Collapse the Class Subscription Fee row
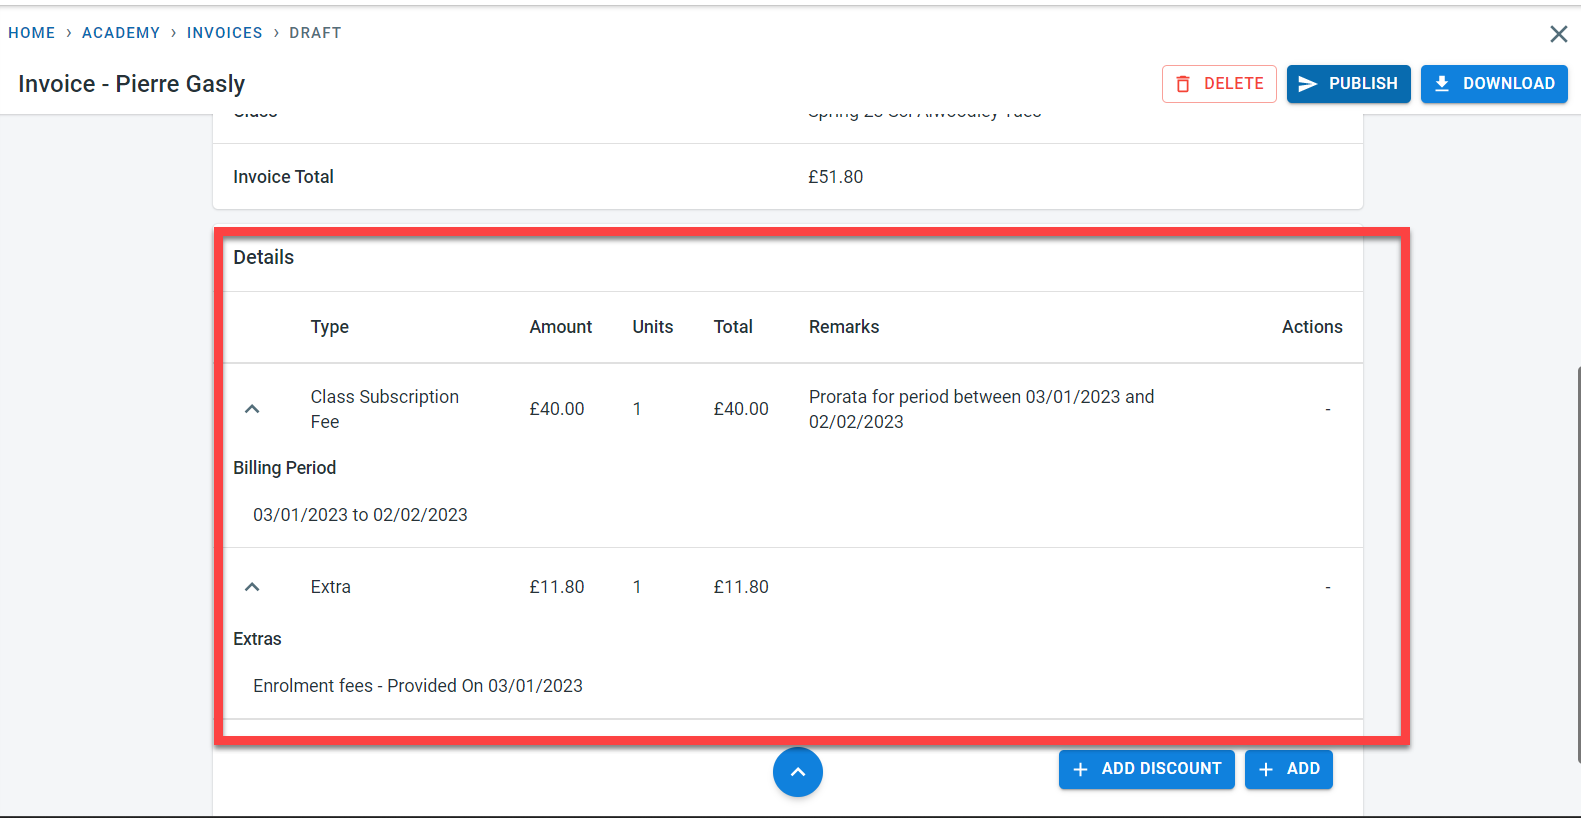The image size is (1581, 818). point(252,409)
